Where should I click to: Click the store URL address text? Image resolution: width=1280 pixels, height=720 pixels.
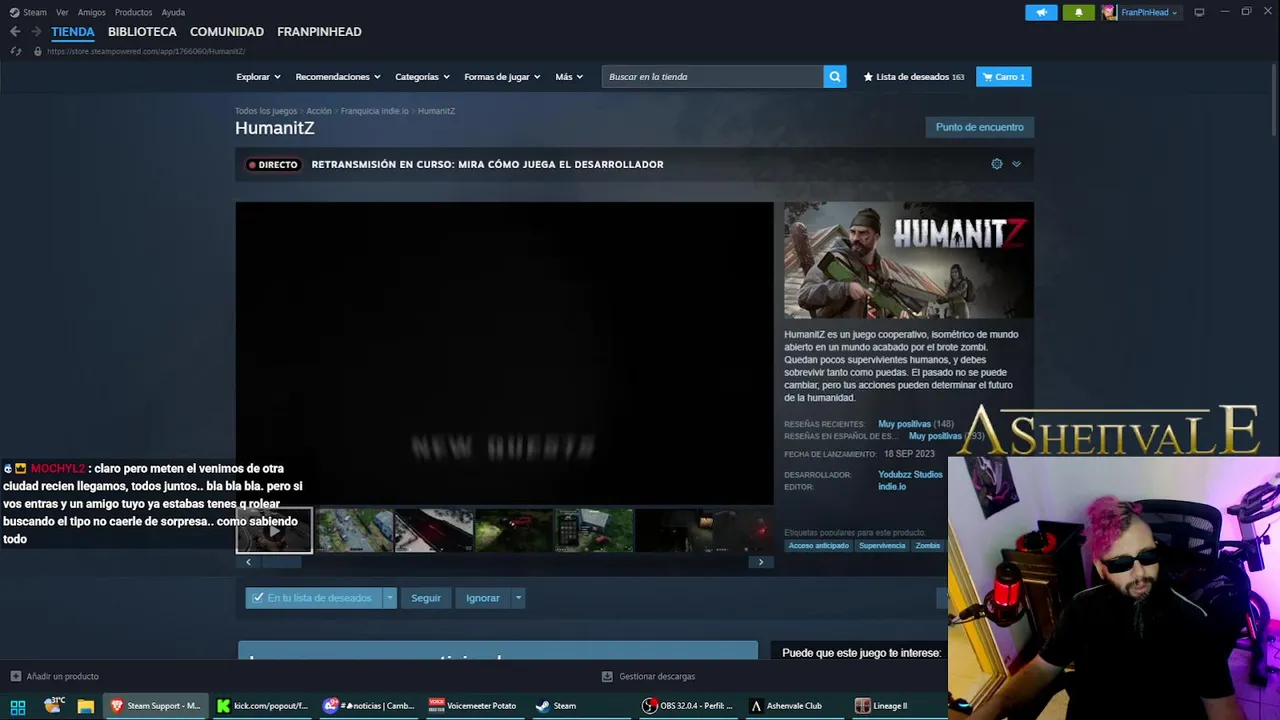click(x=146, y=51)
